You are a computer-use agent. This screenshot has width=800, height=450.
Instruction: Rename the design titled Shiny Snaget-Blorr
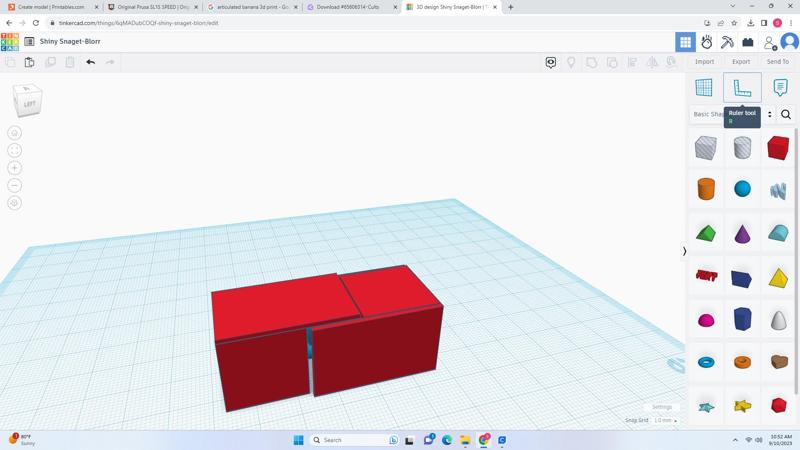coord(70,41)
